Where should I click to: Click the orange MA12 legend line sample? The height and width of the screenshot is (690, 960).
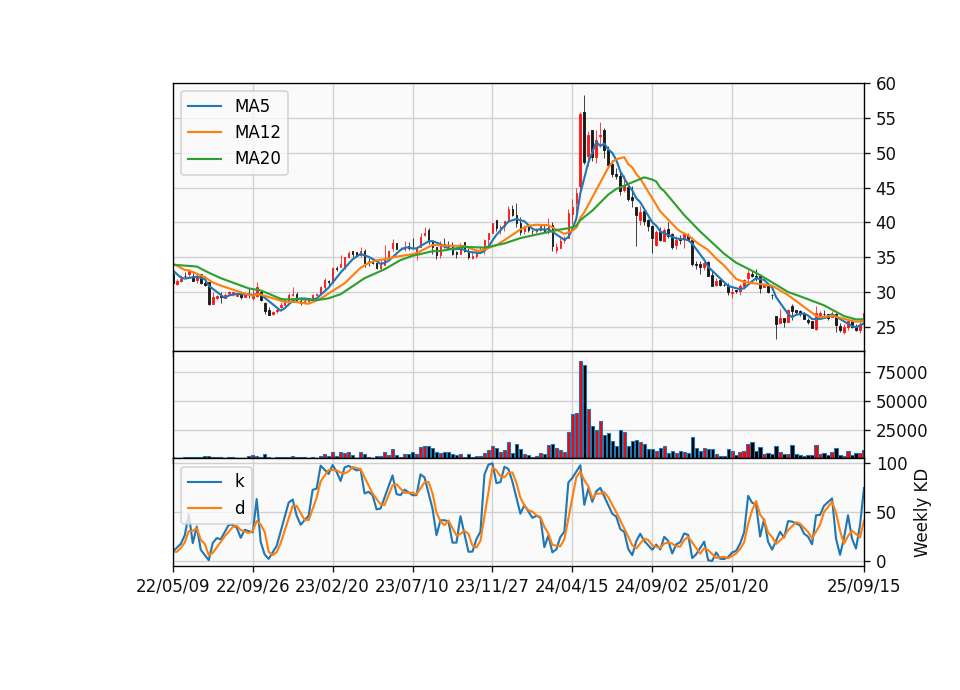pyautogui.click(x=204, y=132)
